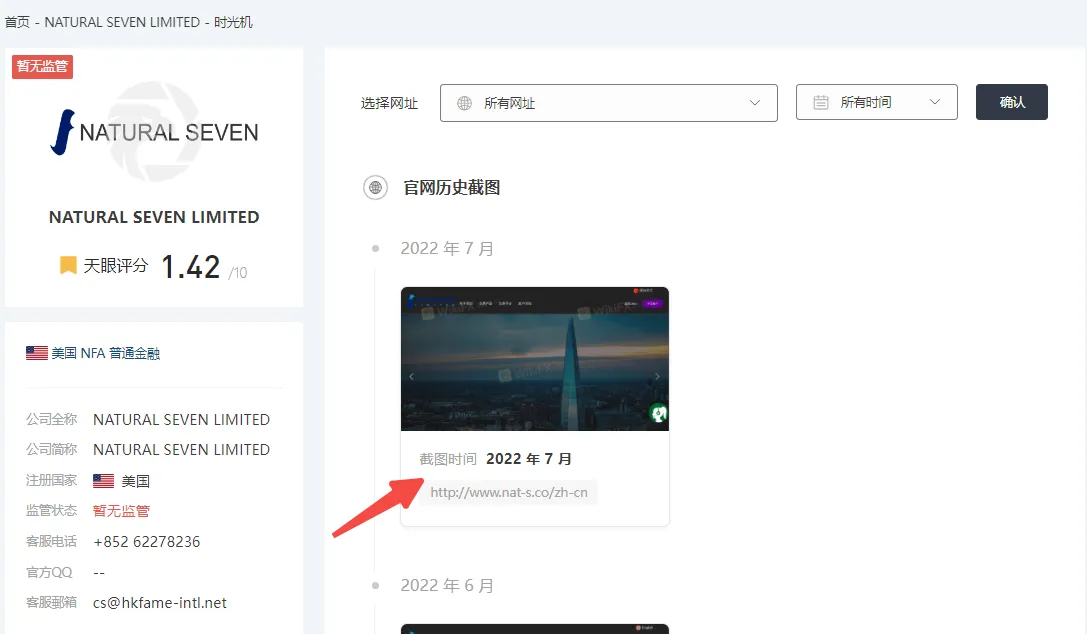The height and width of the screenshot is (634, 1087).
Task: Click the 时光机 breadcrumb item
Action: [x=233, y=22]
